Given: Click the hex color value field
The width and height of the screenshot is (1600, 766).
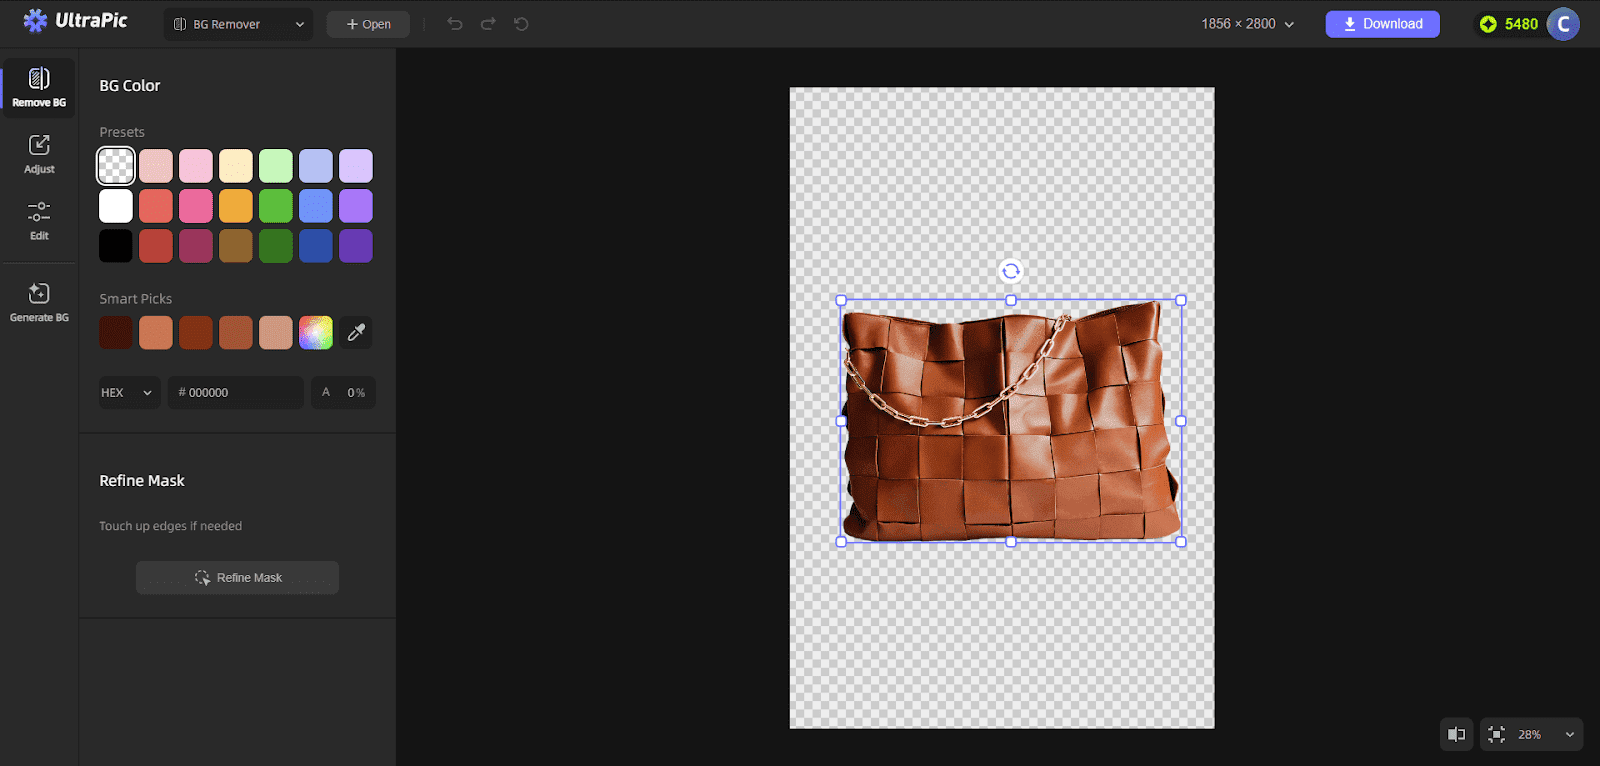Looking at the screenshot, I should [238, 393].
